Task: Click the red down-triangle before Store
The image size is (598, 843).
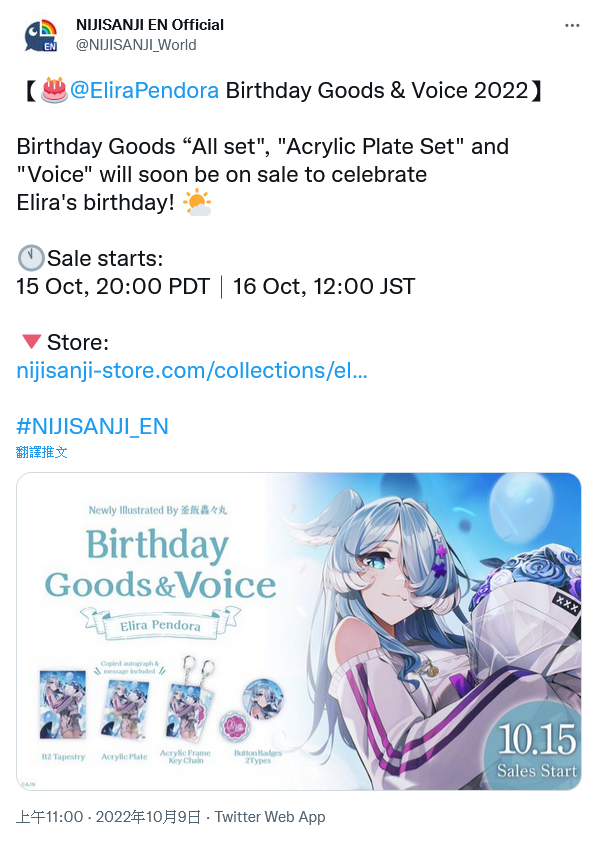Action: (x=31, y=341)
